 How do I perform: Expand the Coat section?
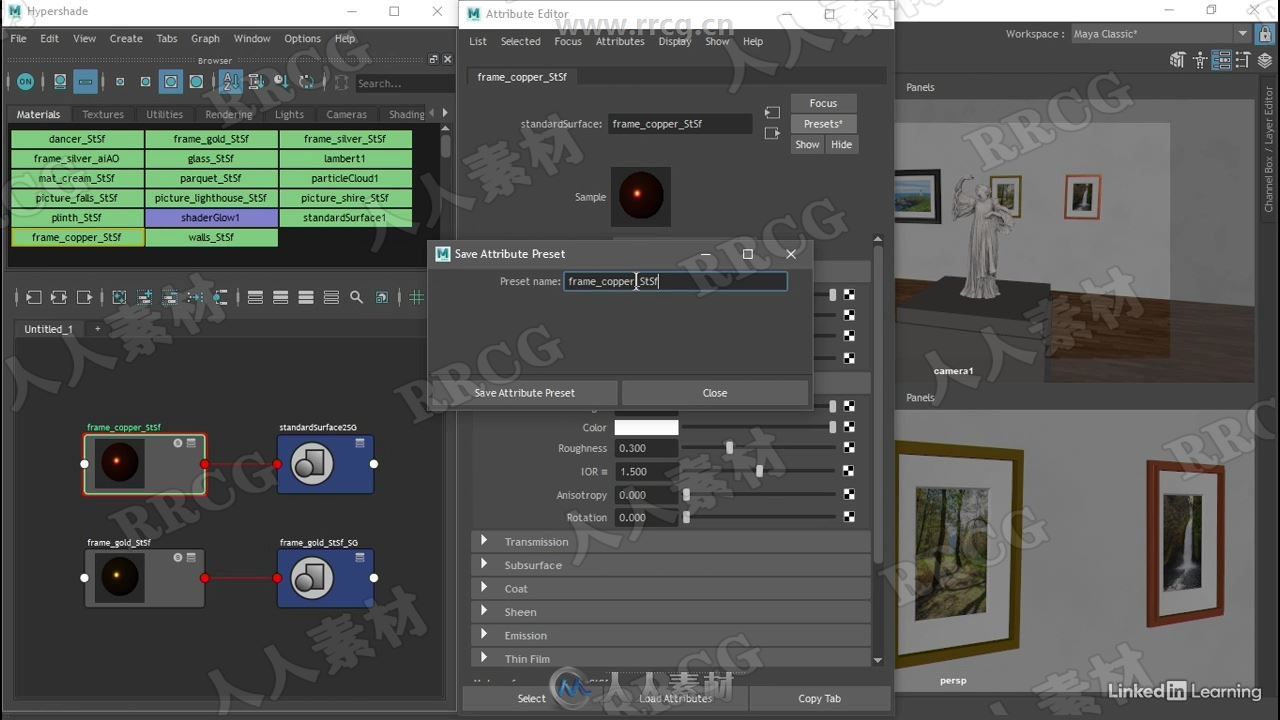671,588
